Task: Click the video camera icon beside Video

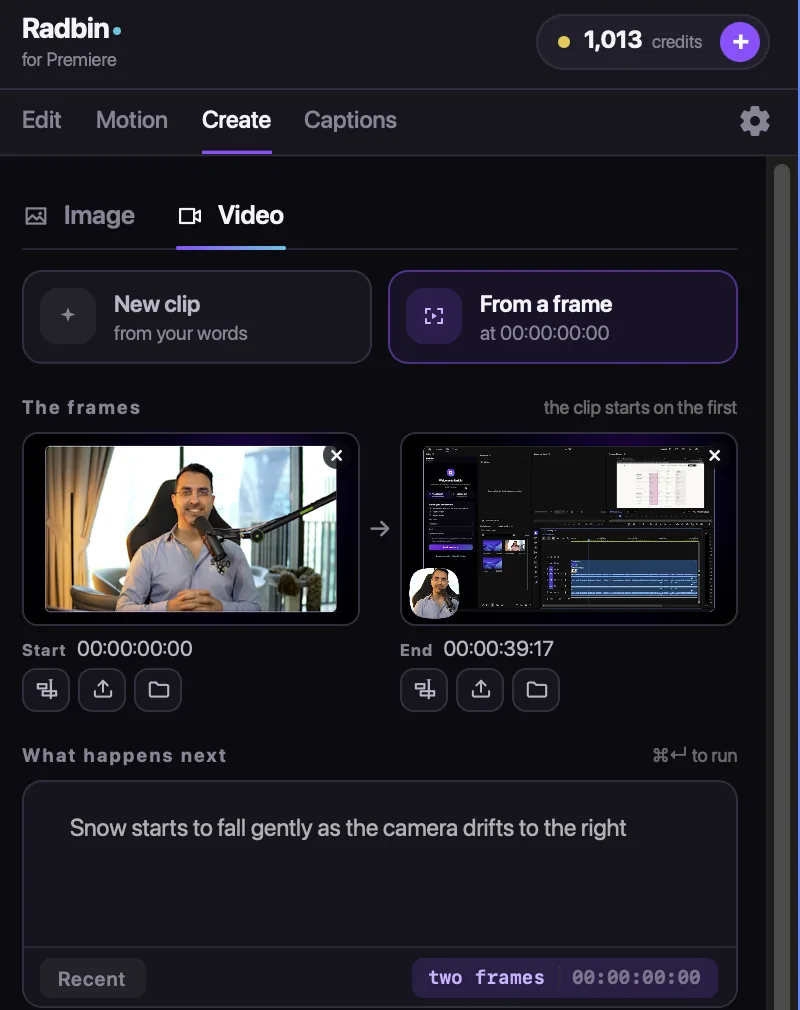Action: 190,216
